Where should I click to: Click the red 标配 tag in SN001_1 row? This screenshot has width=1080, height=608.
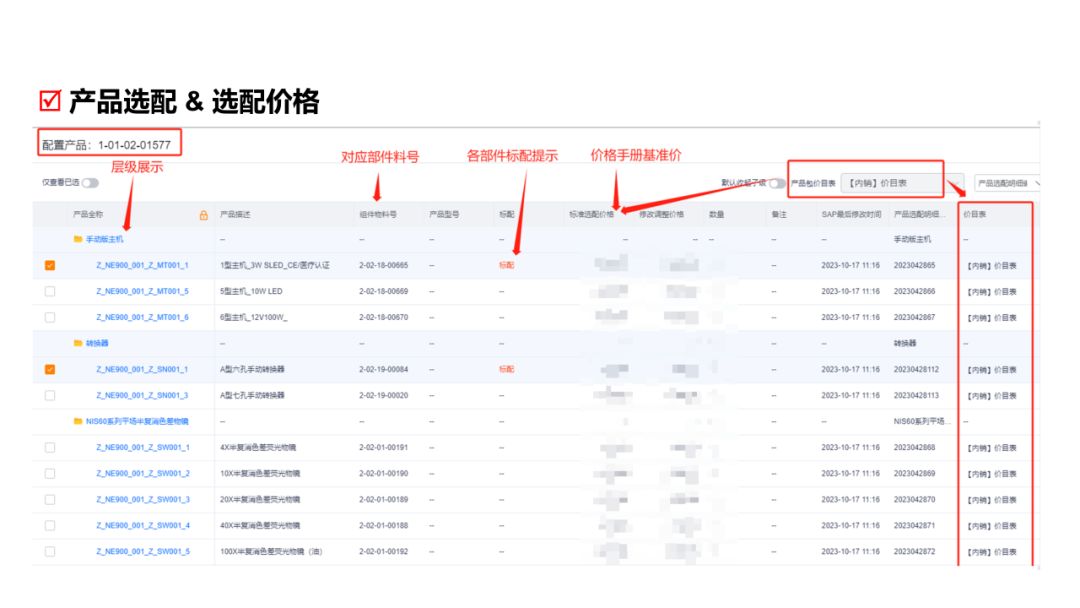(x=506, y=369)
